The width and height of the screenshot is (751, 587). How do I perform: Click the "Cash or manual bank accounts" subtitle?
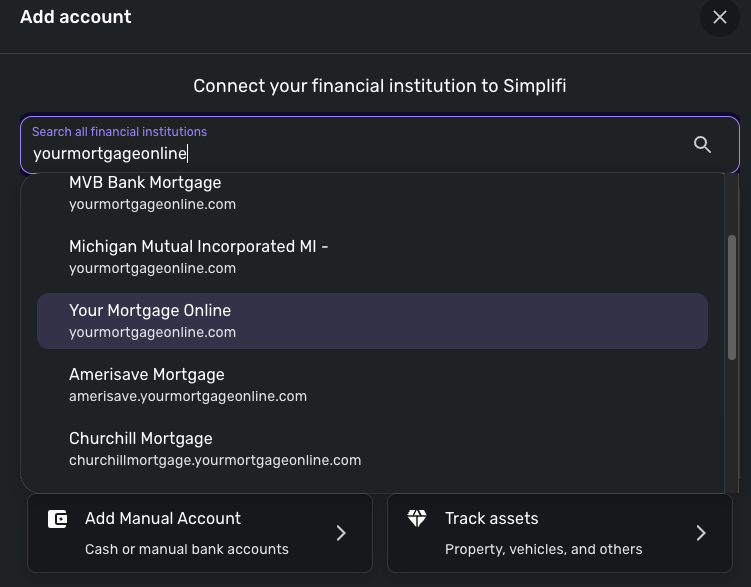click(x=187, y=549)
